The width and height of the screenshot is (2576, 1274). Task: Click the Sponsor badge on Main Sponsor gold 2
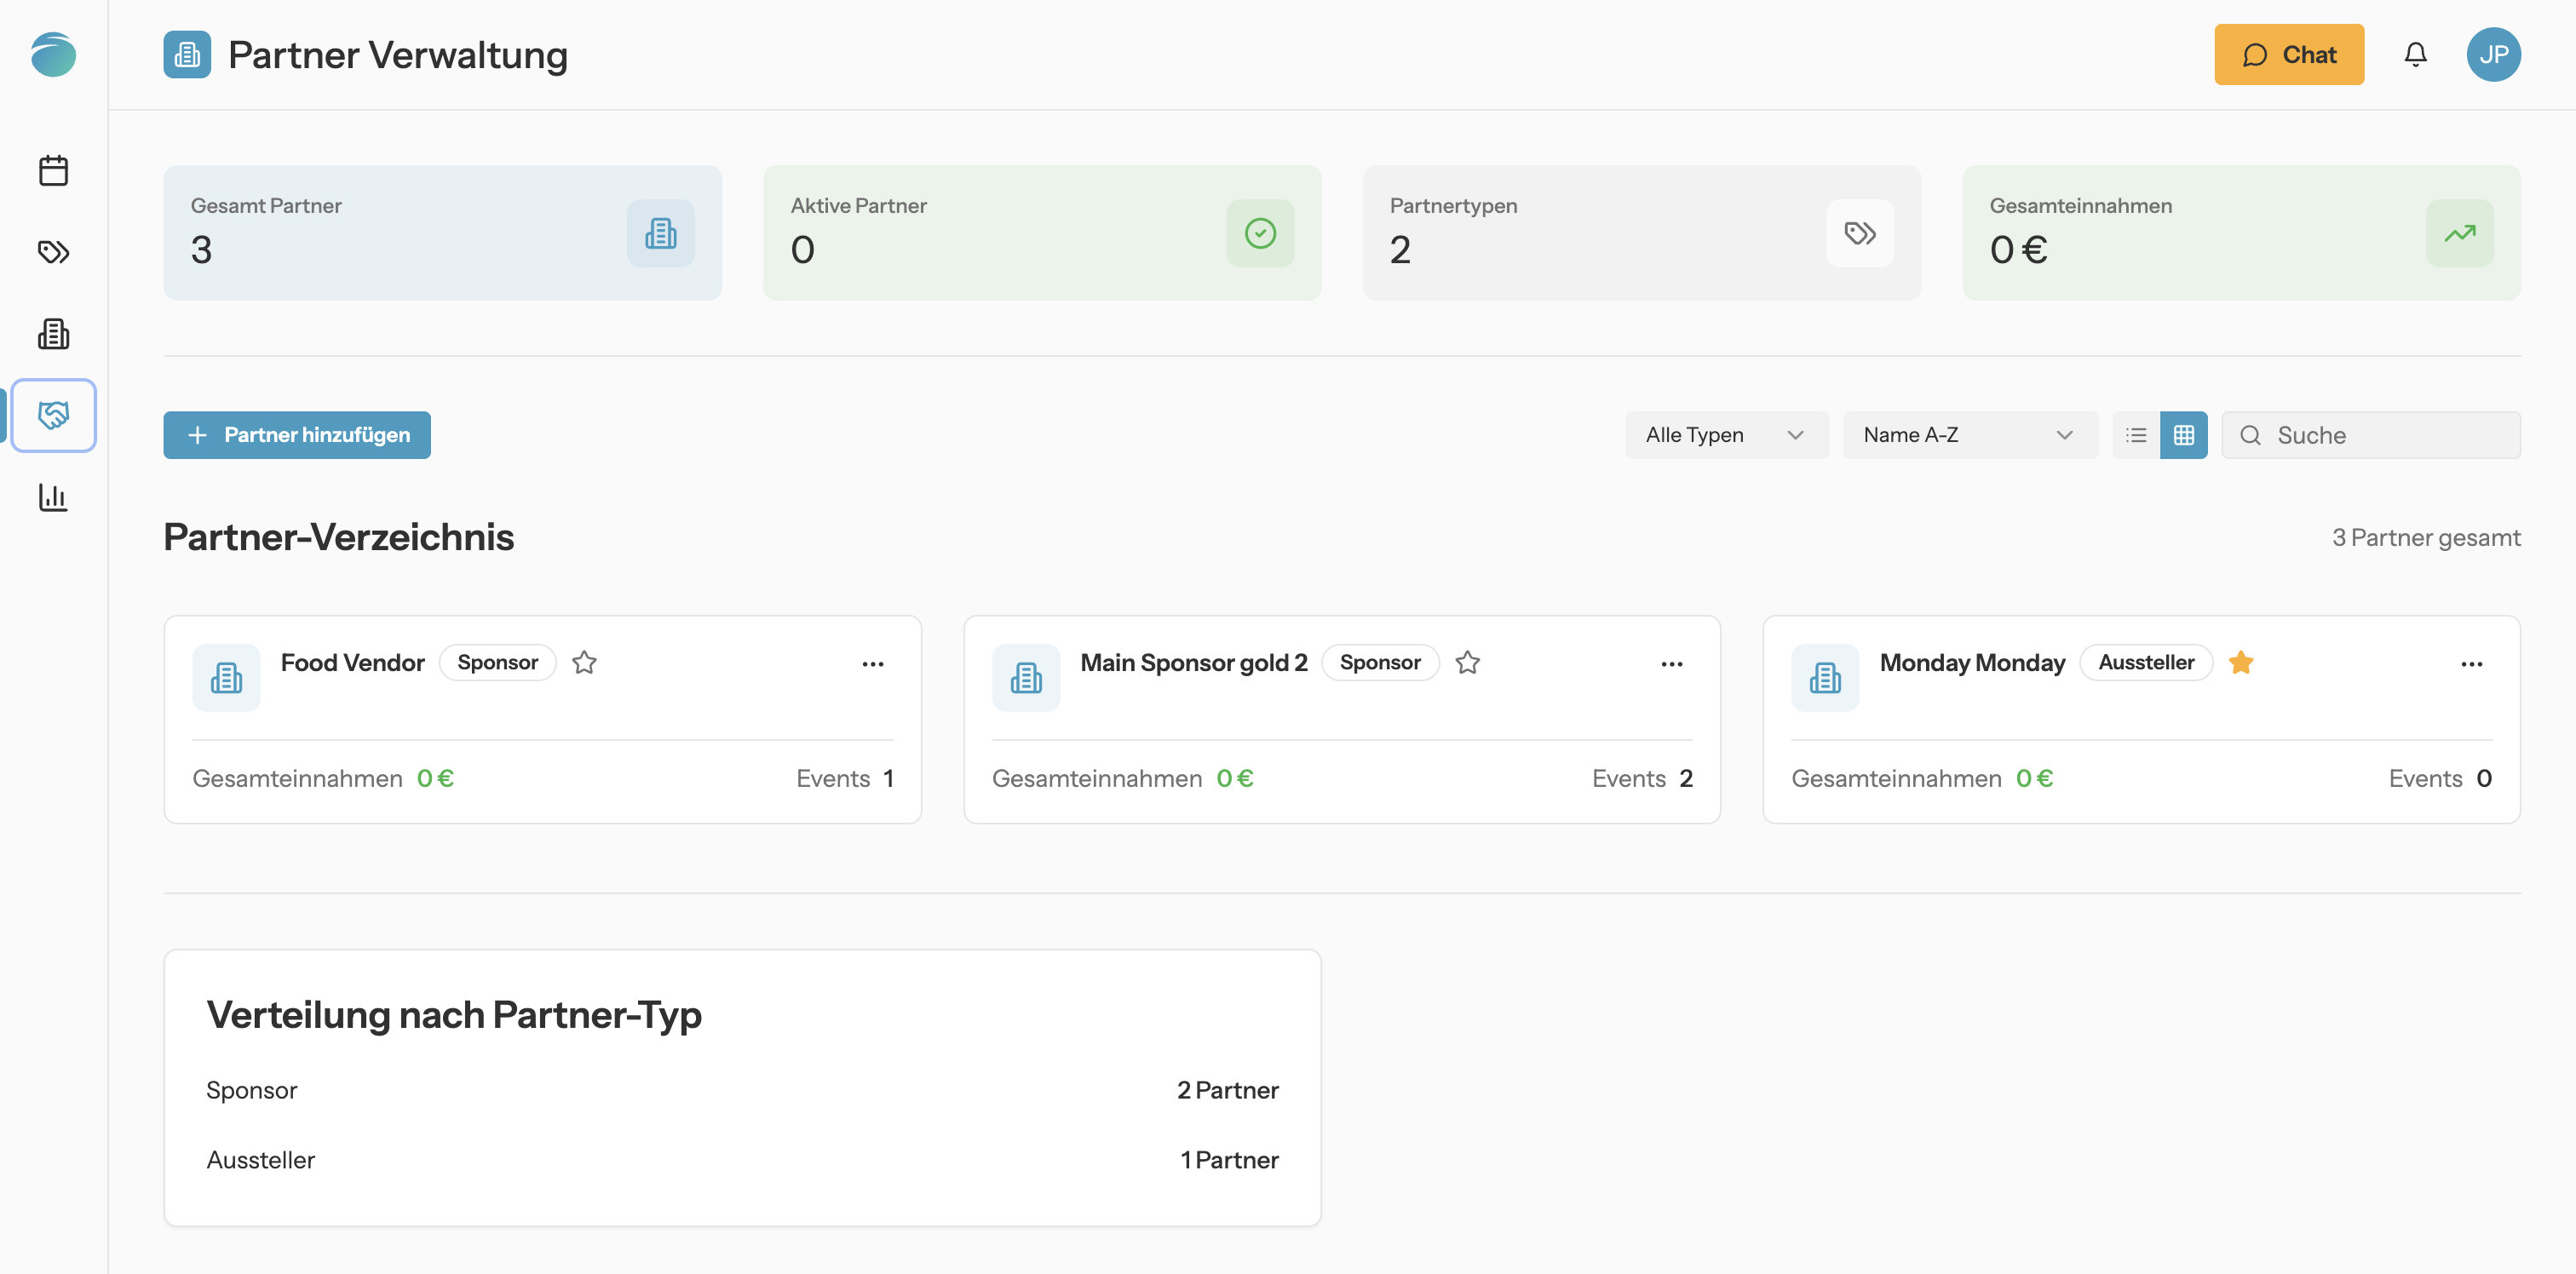(x=1380, y=662)
